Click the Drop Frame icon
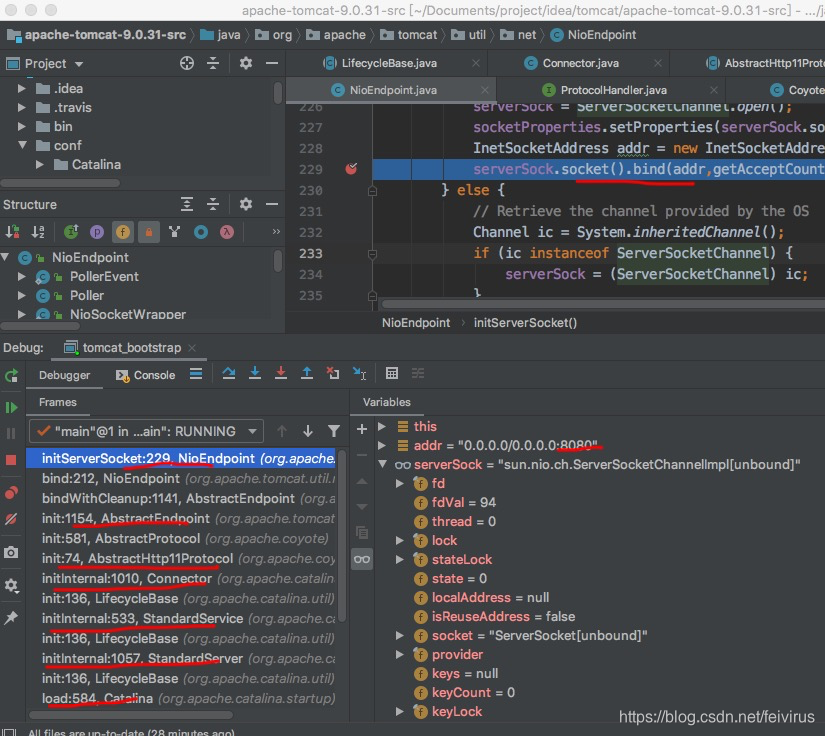Image resolution: width=825 pixels, height=736 pixels. (x=333, y=374)
